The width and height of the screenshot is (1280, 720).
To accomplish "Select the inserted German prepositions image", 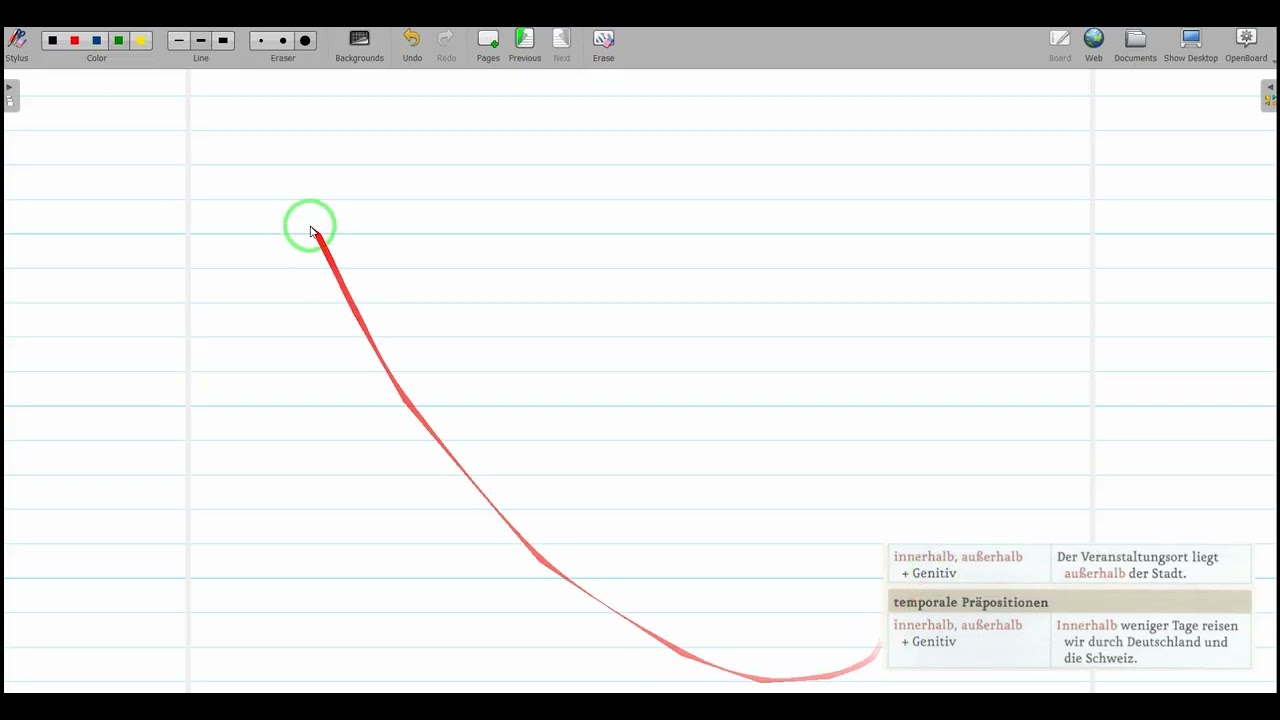I will pyautogui.click(x=1069, y=606).
